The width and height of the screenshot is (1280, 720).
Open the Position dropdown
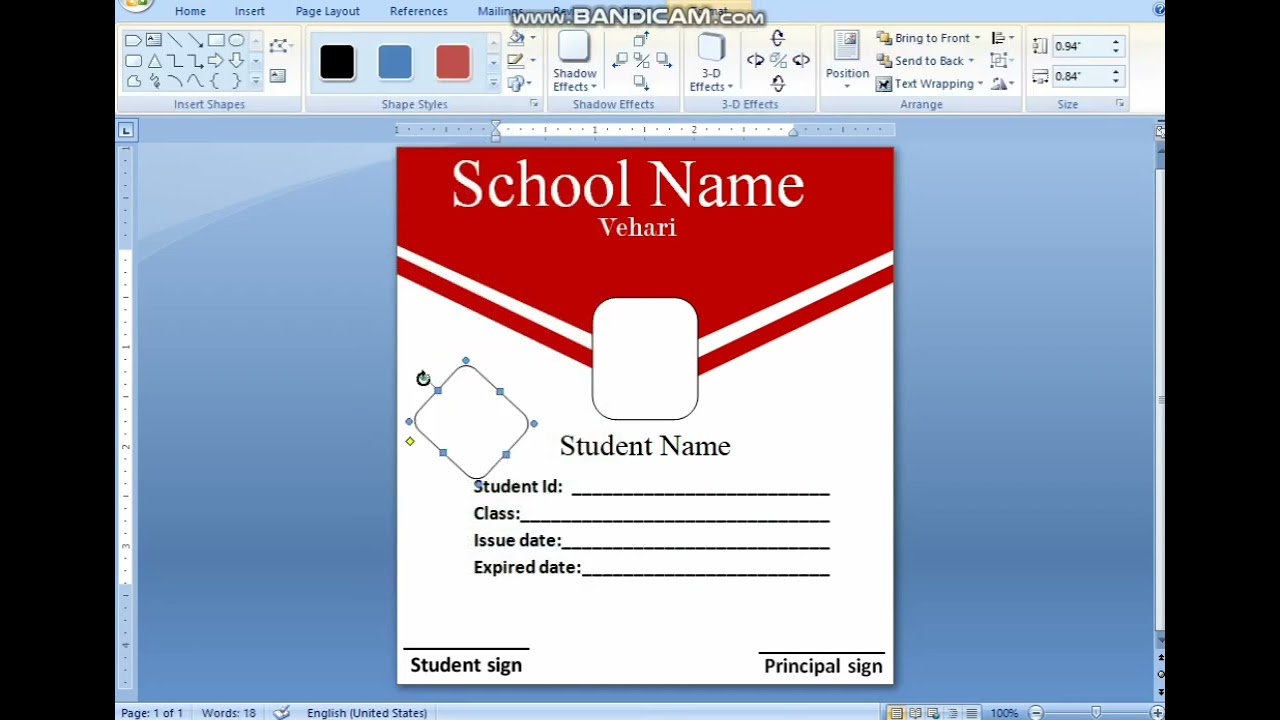(847, 62)
